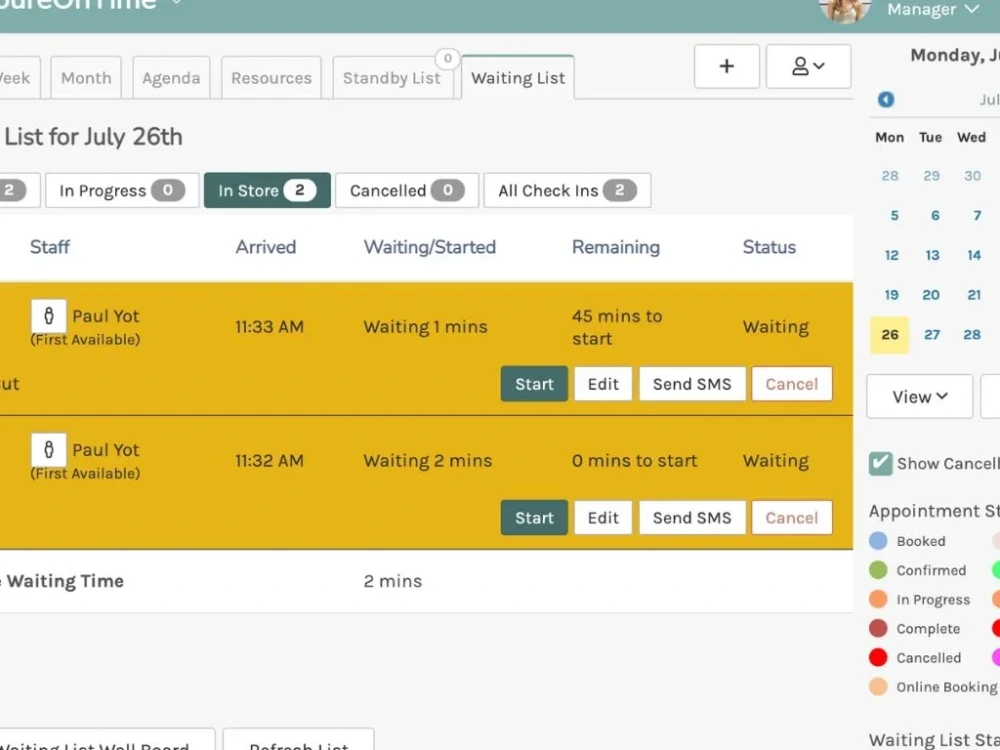
Task: Click the Refresh List button
Action: 298,741
